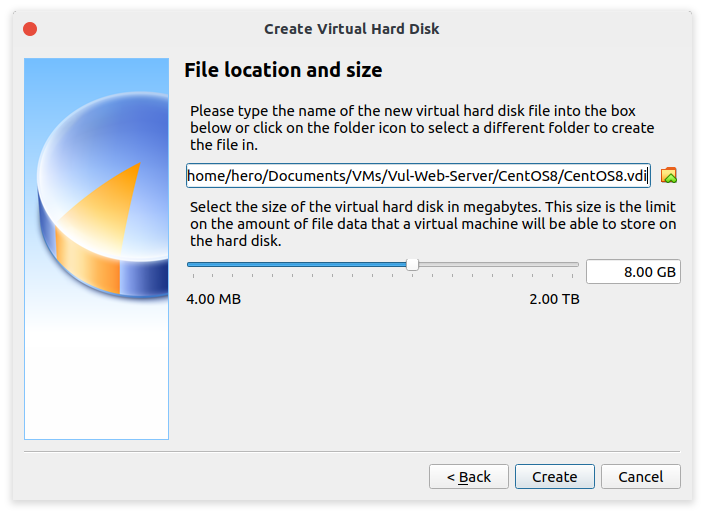Focus the CentOS8.vdi file path field
Image resolution: width=705 pixels, height=515 pixels.
pos(418,175)
